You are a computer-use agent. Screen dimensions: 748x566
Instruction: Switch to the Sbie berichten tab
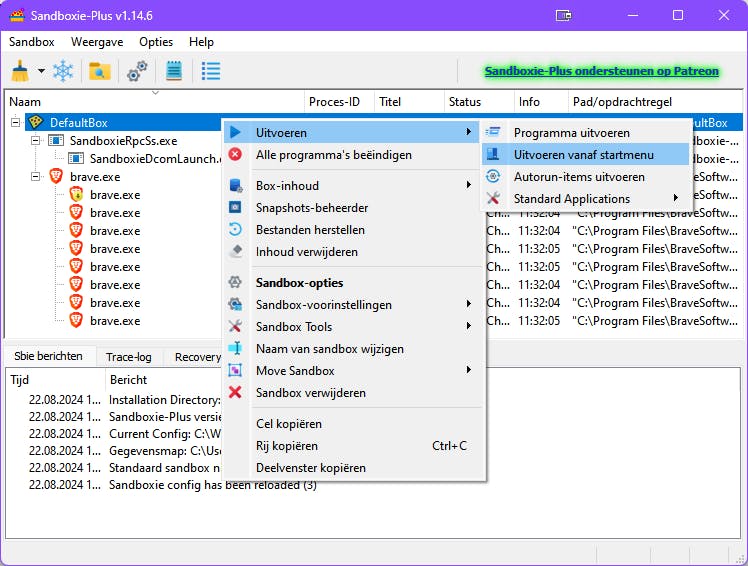[x=48, y=356]
